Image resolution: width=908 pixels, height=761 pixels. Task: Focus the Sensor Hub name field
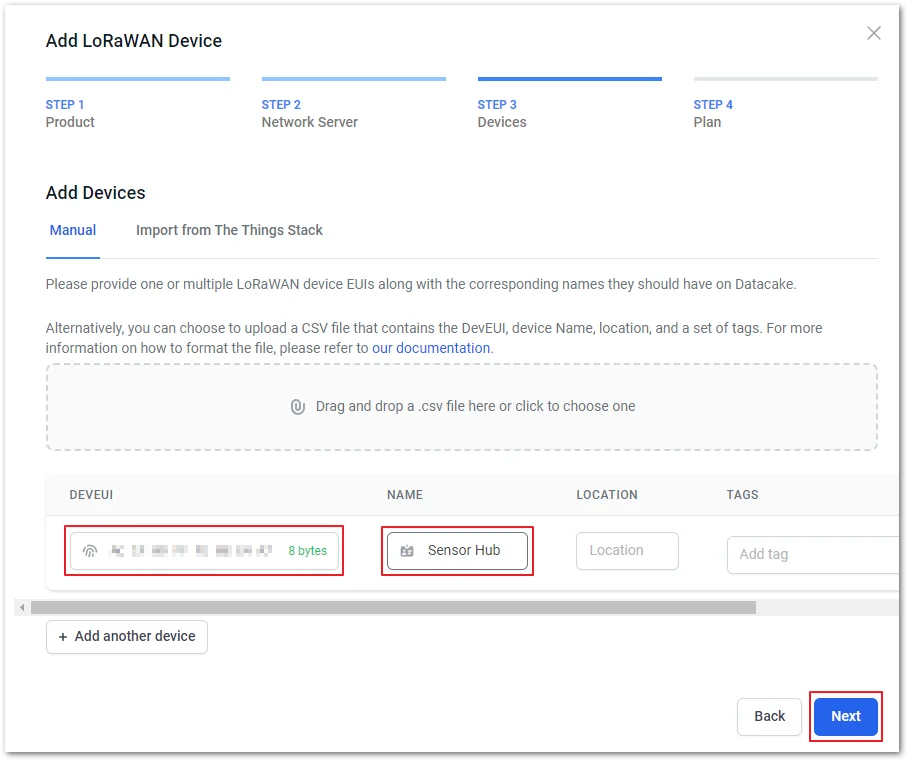pyautogui.click(x=457, y=551)
